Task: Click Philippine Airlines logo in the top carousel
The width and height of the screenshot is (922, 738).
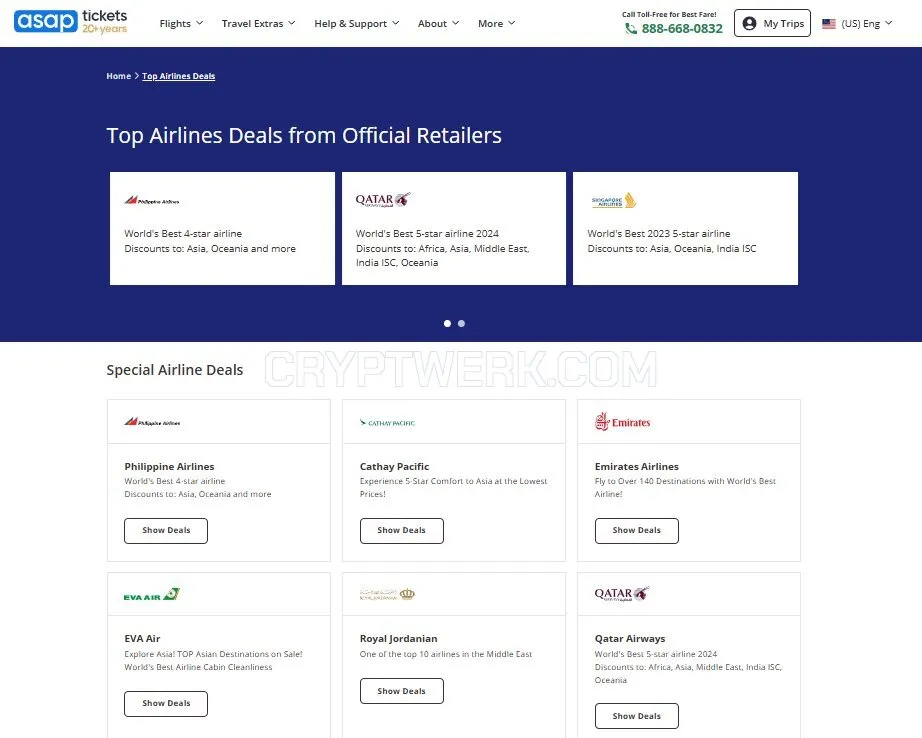Action: pyautogui.click(x=152, y=201)
